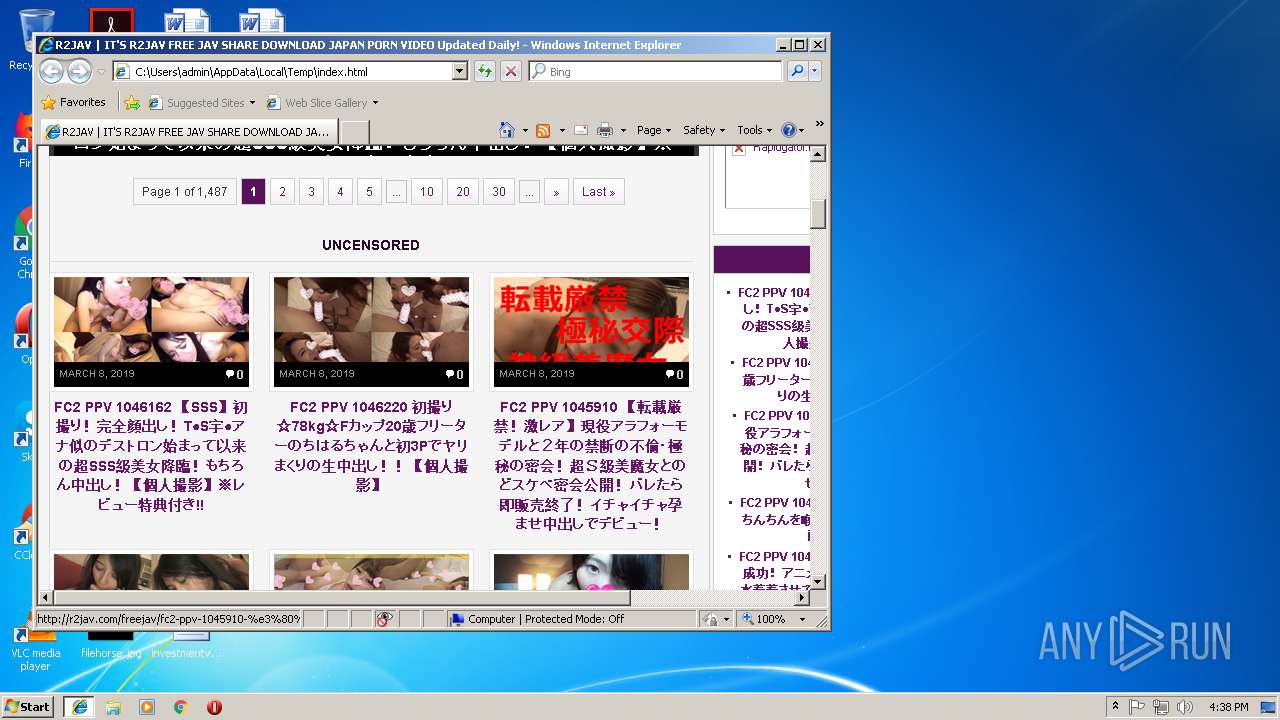Screen dimensions: 1280x720
Task: Open the Page menu
Action: (654, 130)
